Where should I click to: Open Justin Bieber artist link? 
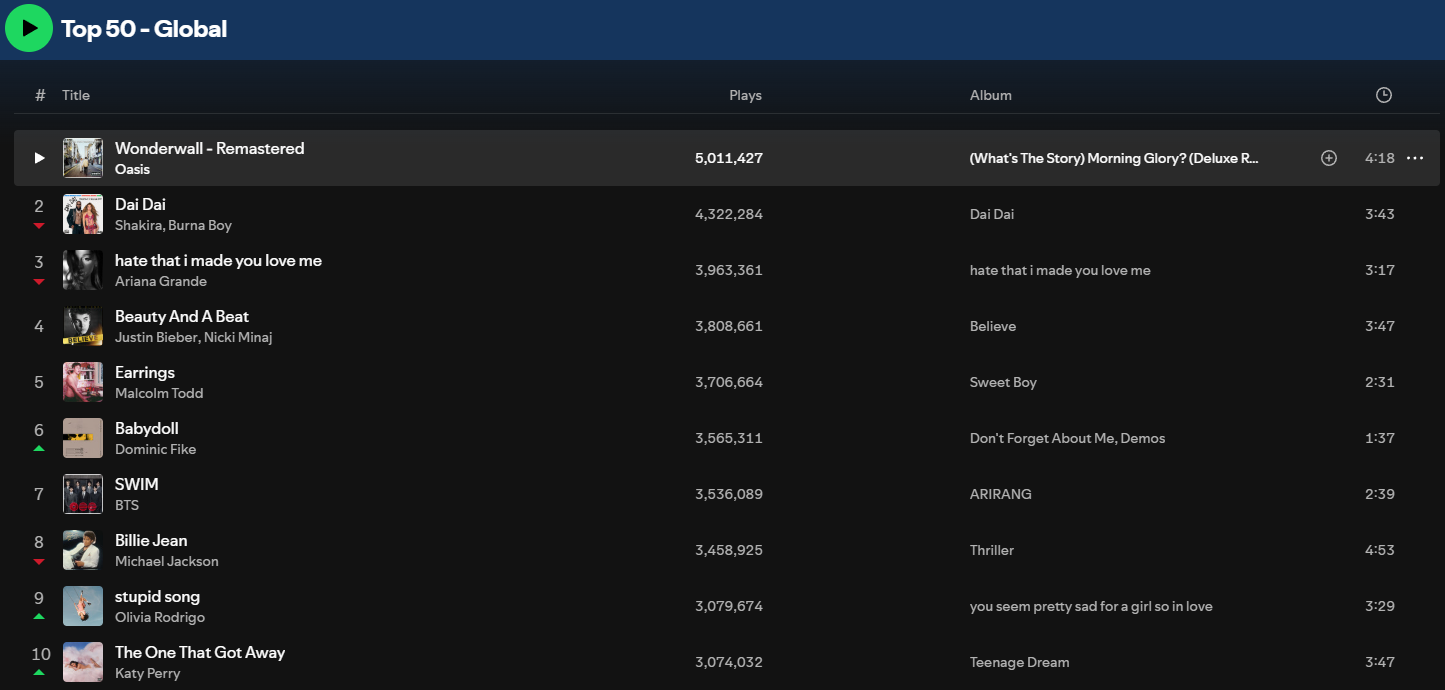tap(156, 337)
